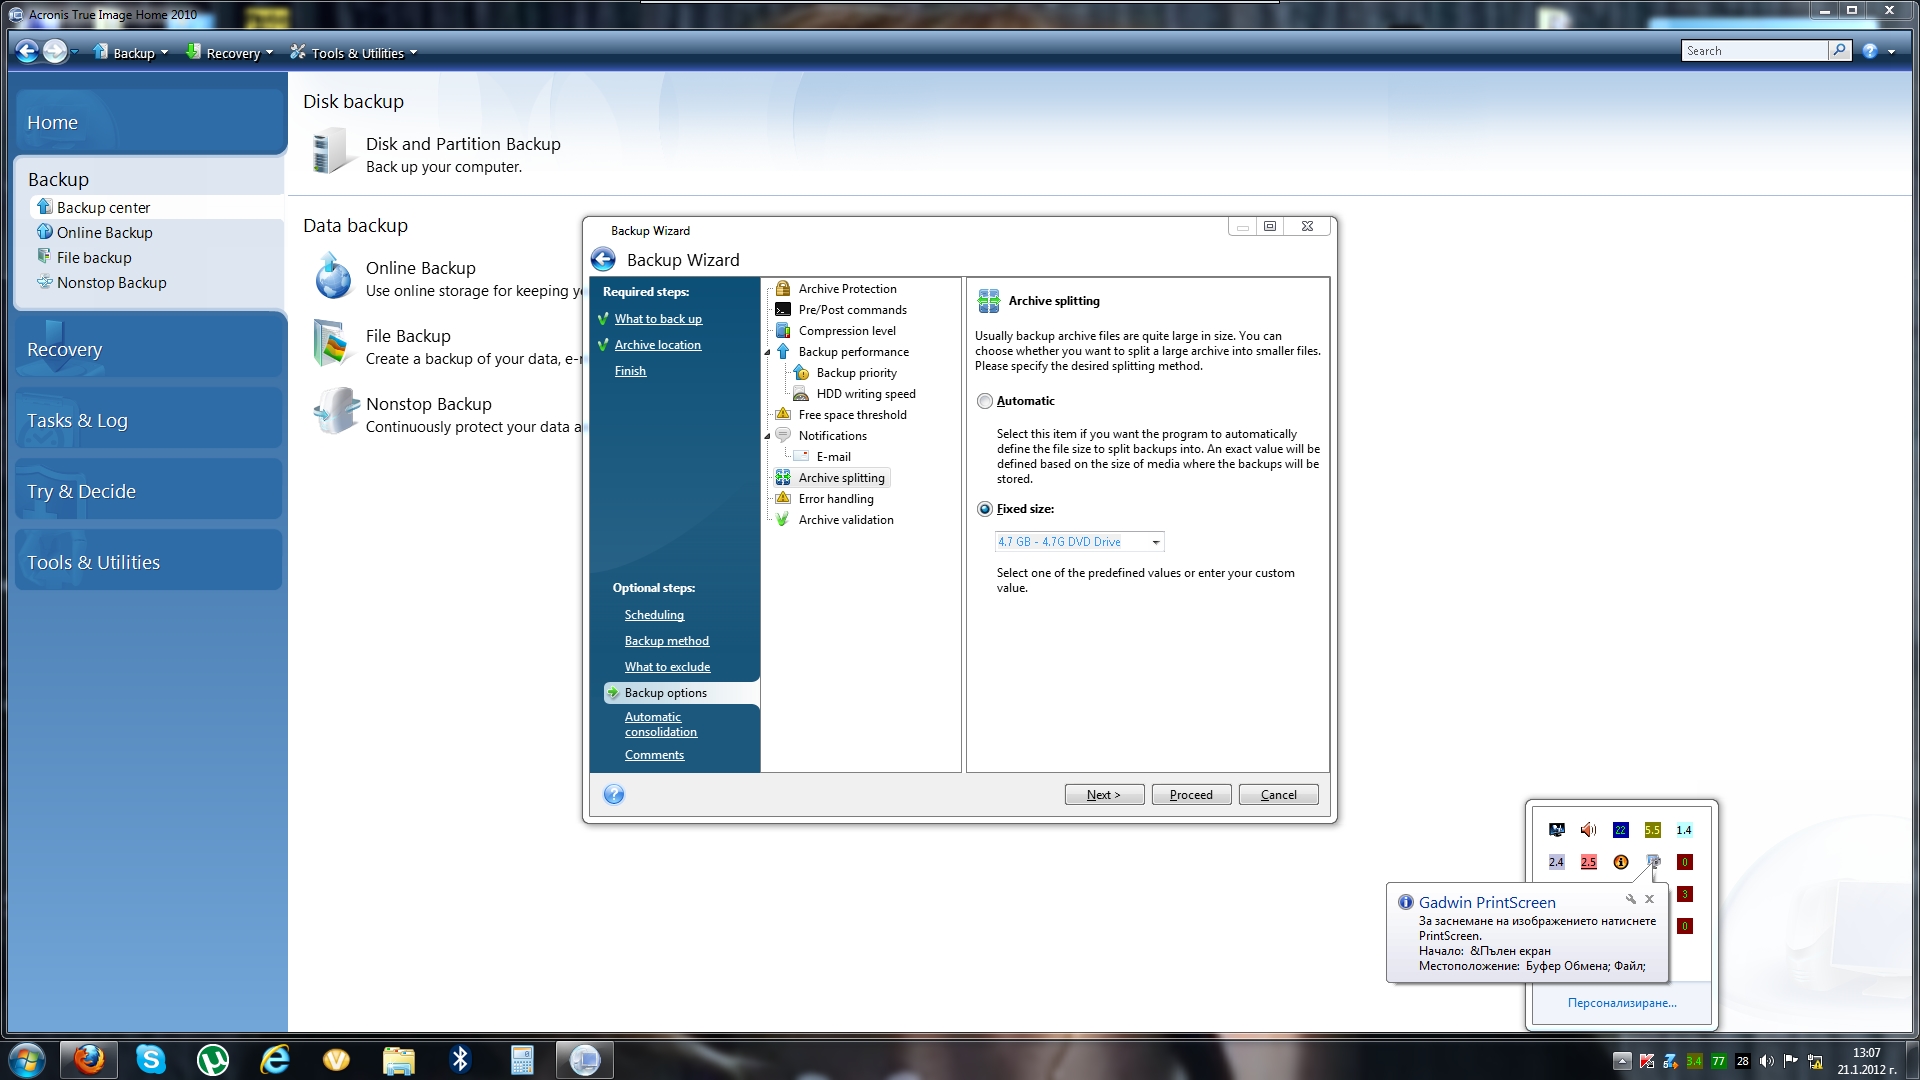Click the Pre/Post commands terminal icon
The height and width of the screenshot is (1080, 1920).
(783, 310)
